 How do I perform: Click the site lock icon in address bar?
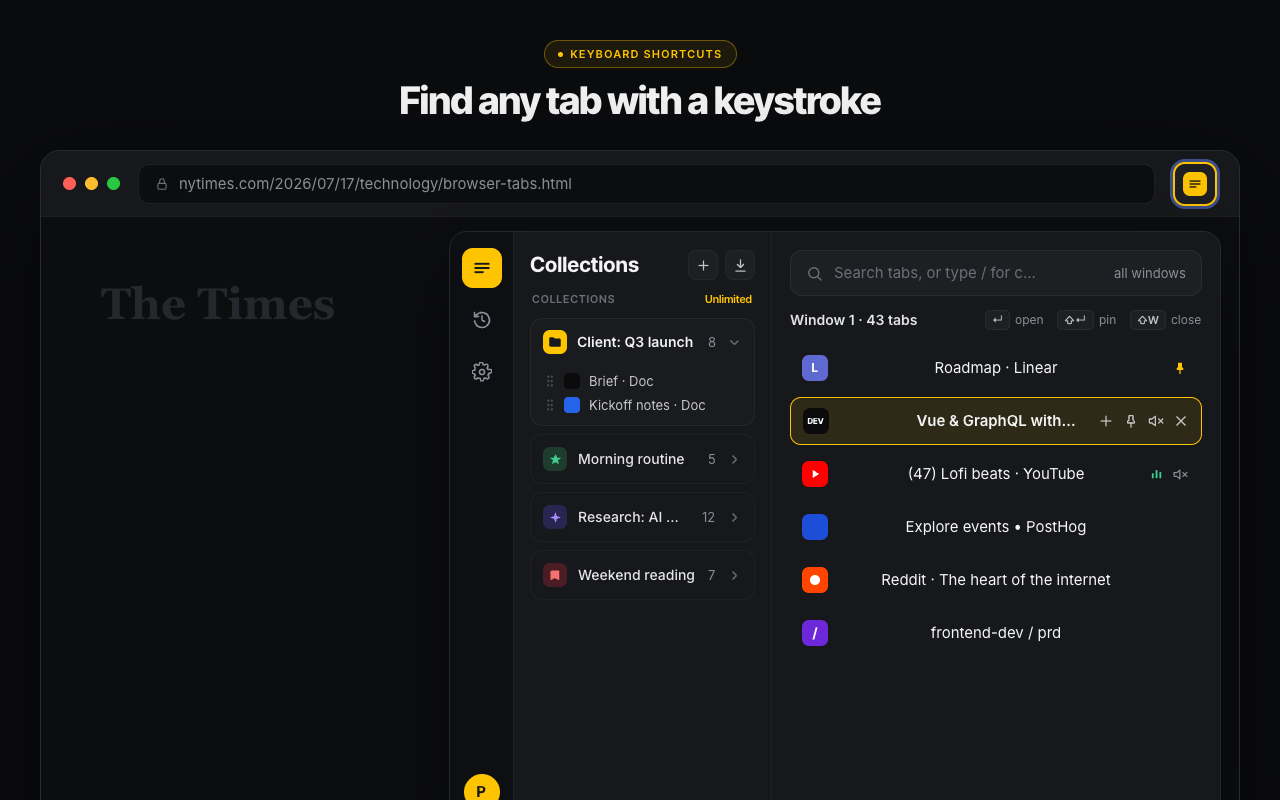coord(162,184)
